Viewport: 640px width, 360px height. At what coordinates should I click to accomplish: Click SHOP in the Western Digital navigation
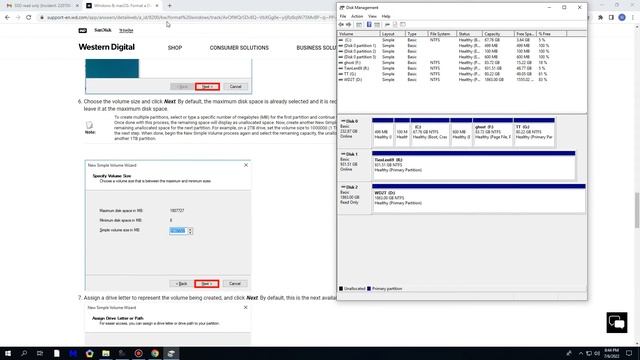click(175, 48)
